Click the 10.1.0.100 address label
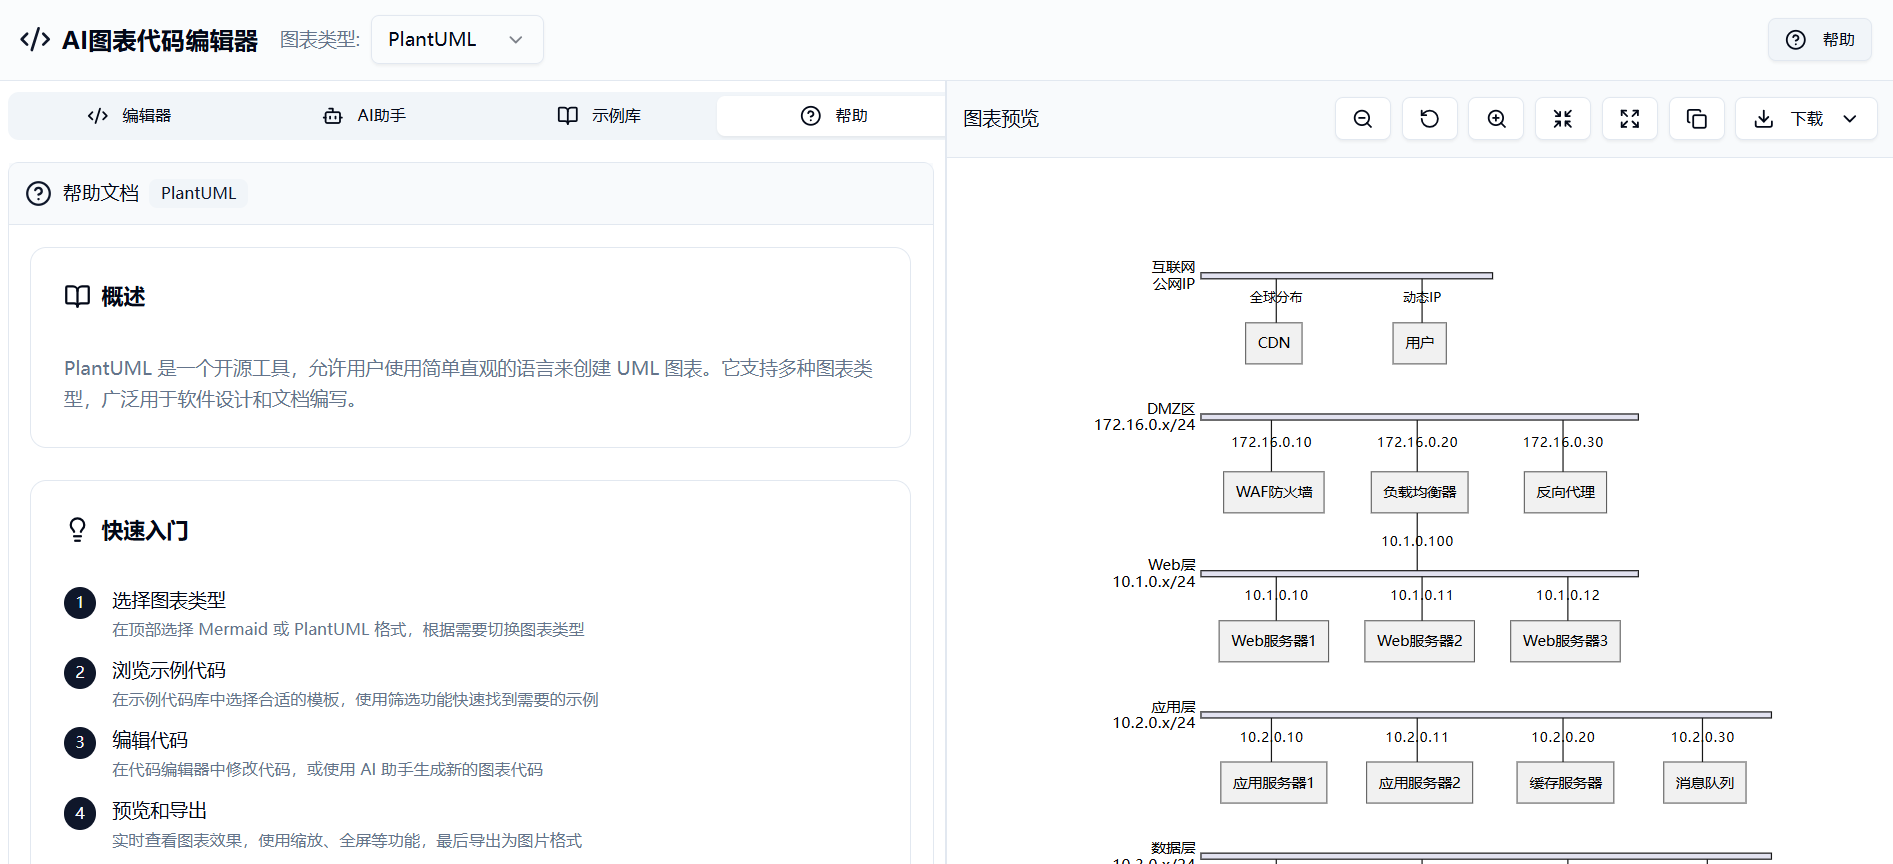Screen dimensions: 1893x864 (1417, 541)
